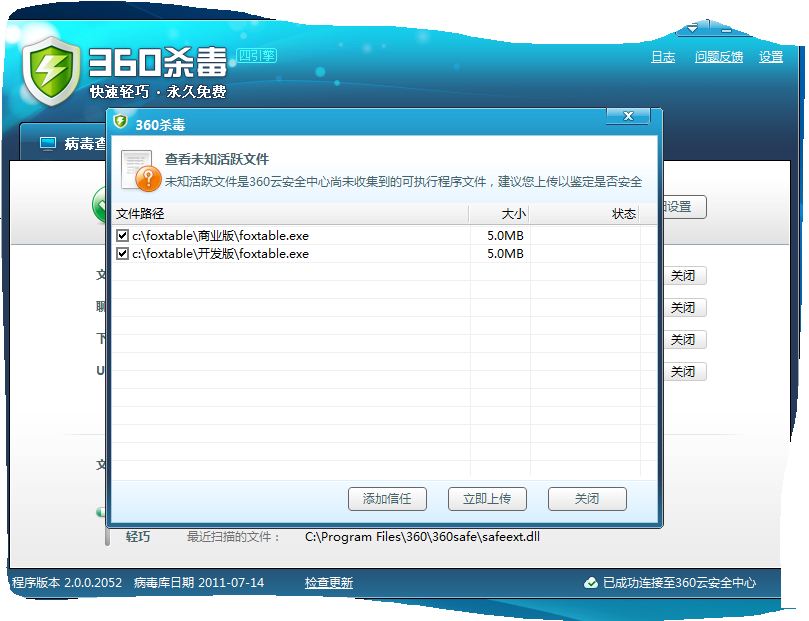809x621 pixels.
Task: Click the 程序版本 2.0.0.2052 status text
Action: tap(67, 583)
